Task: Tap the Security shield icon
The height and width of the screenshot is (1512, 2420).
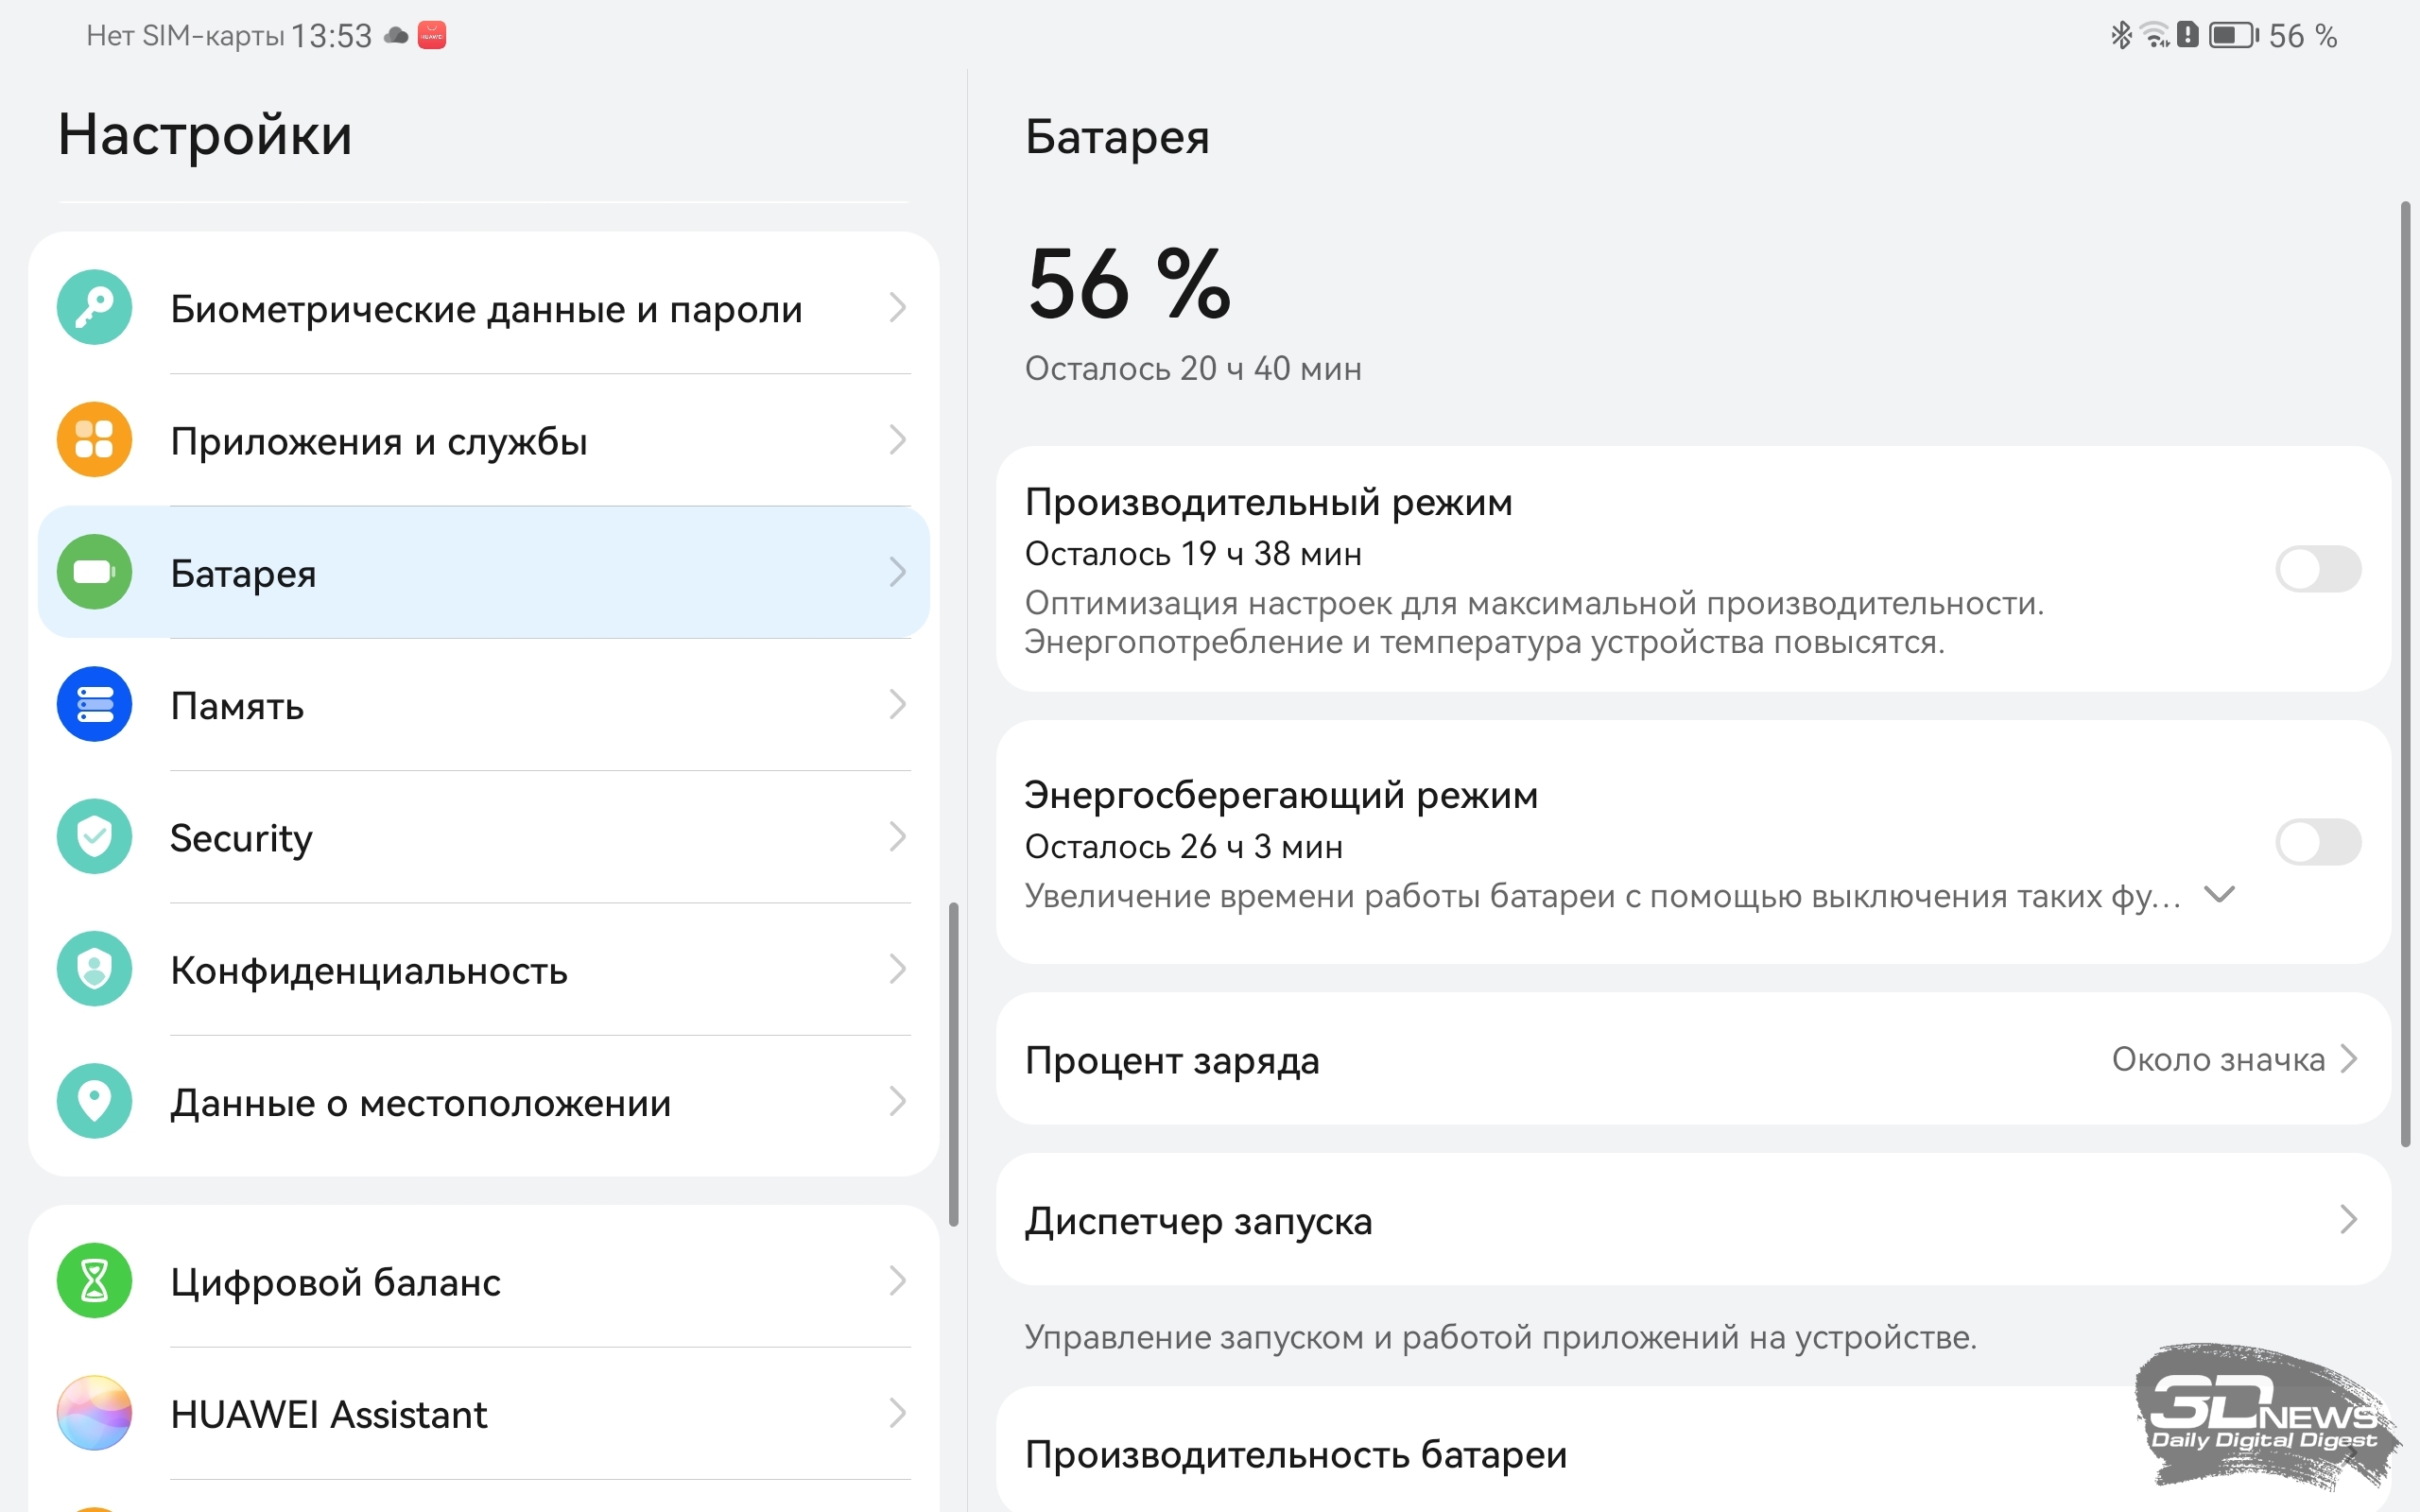Action: tap(94, 836)
